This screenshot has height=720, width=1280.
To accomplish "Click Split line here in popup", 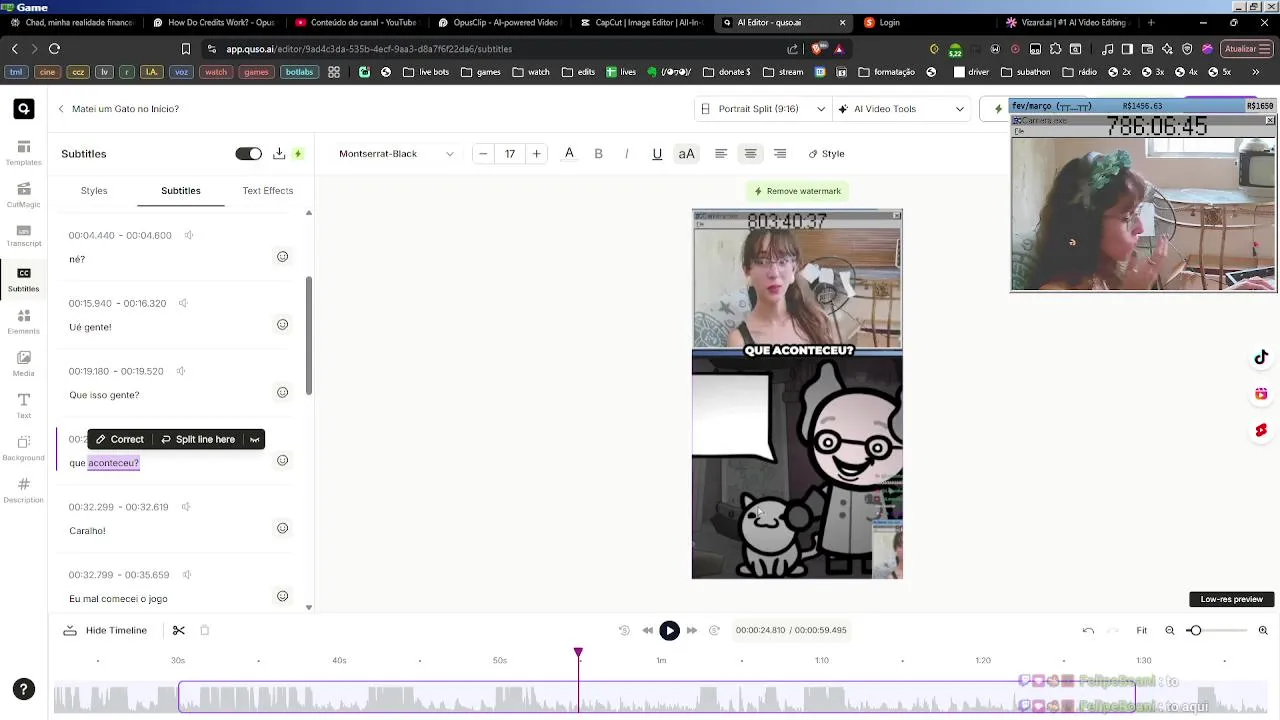I will 198,439.
